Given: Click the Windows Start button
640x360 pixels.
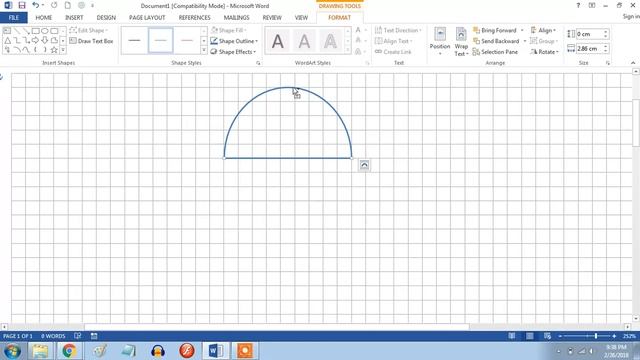Looking at the screenshot, I should (12, 351).
